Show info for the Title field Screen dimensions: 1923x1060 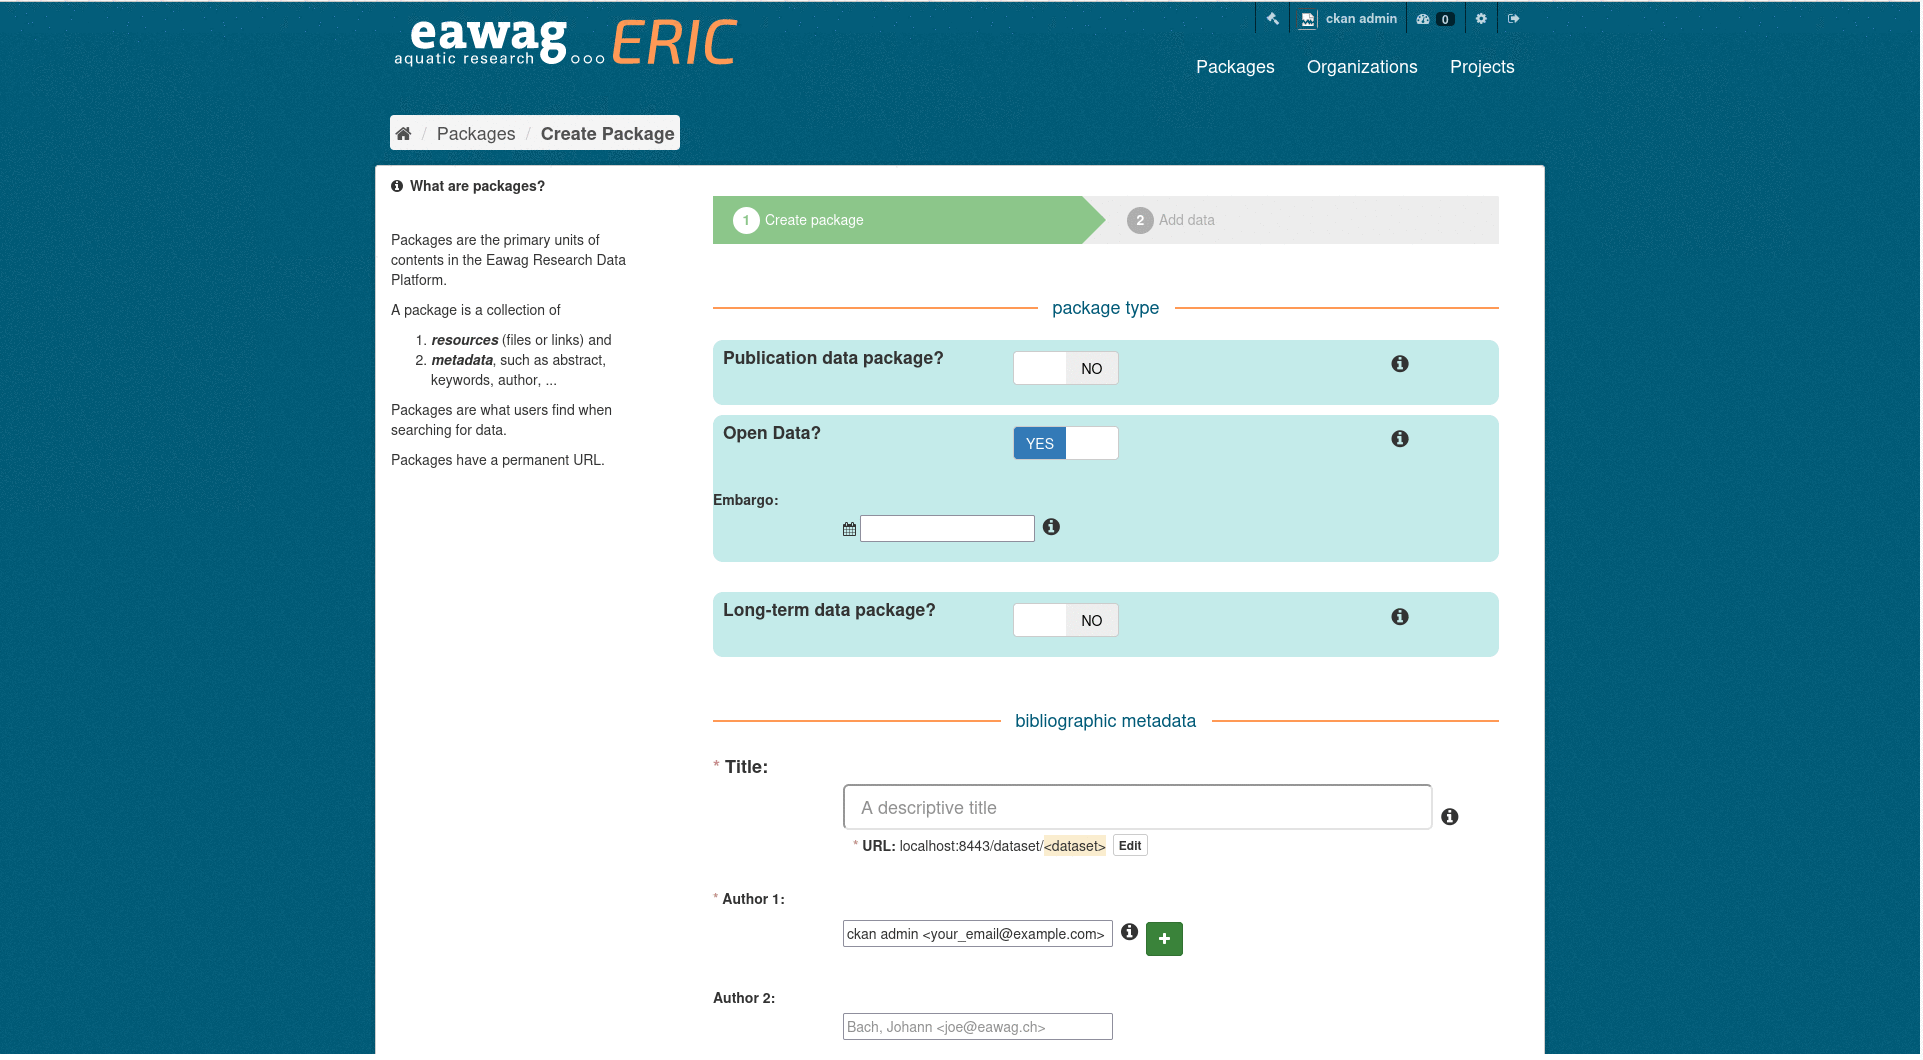click(x=1449, y=817)
